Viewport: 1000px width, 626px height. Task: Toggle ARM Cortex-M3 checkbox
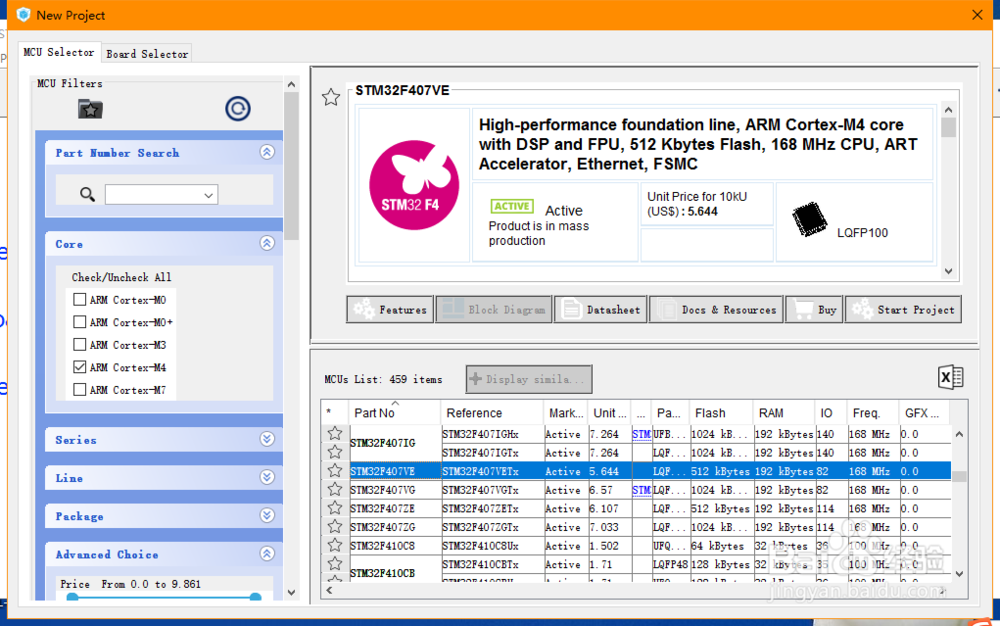tap(80, 345)
